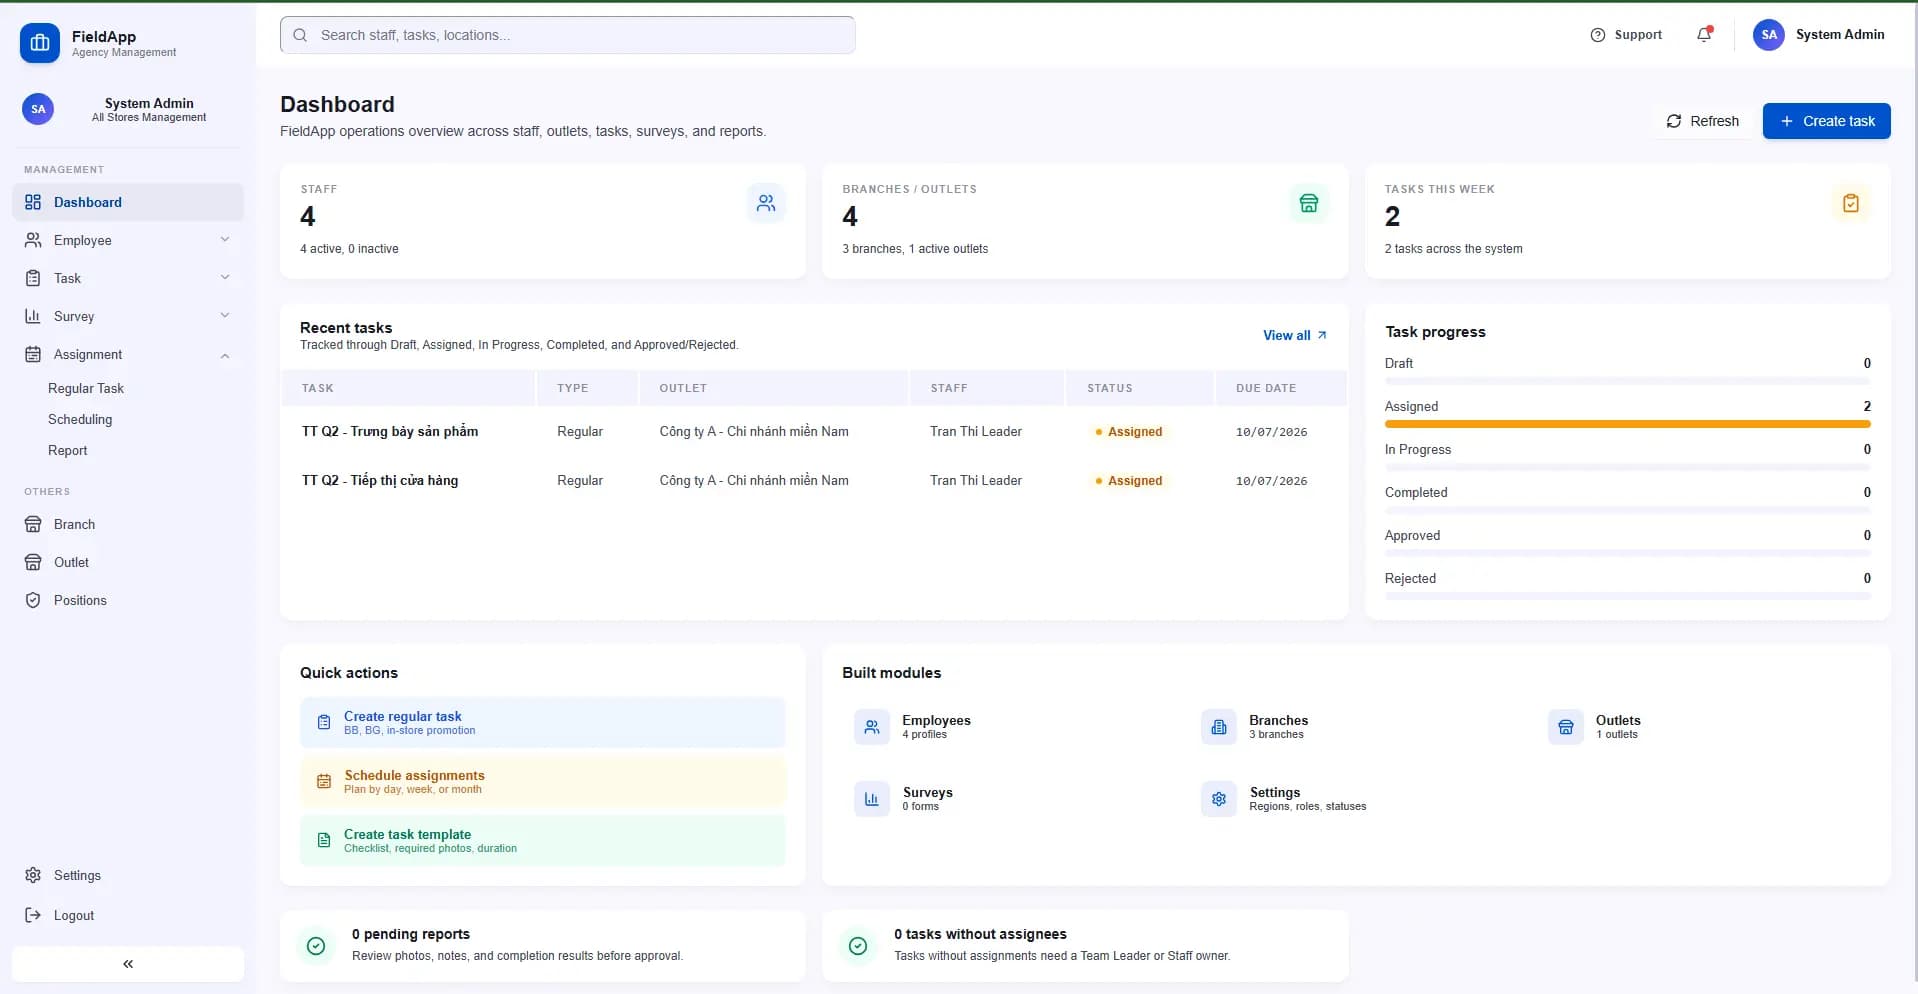Click the Staff card people icon
Image resolution: width=1918 pixels, height=994 pixels.
point(766,203)
